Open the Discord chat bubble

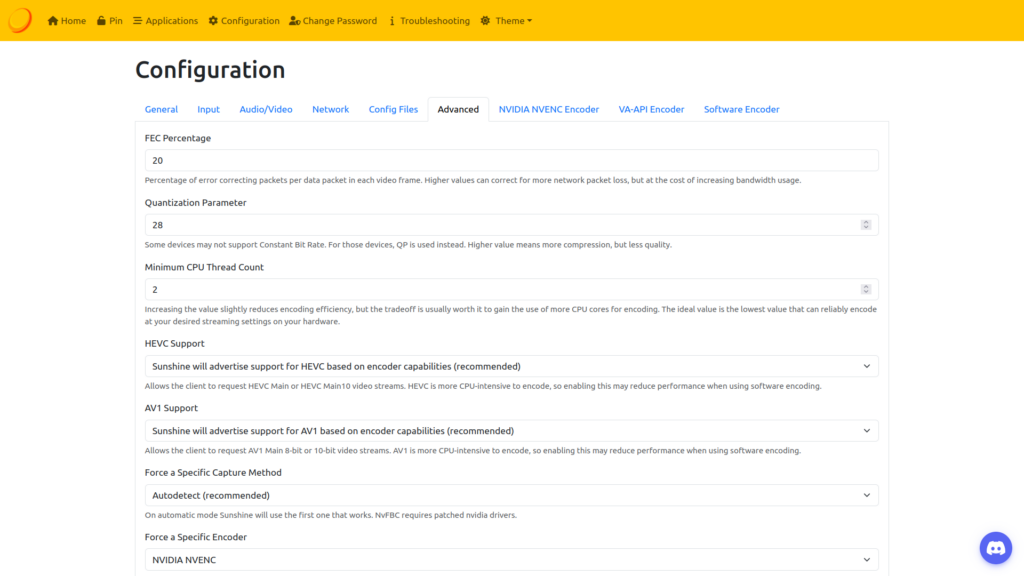pos(995,548)
